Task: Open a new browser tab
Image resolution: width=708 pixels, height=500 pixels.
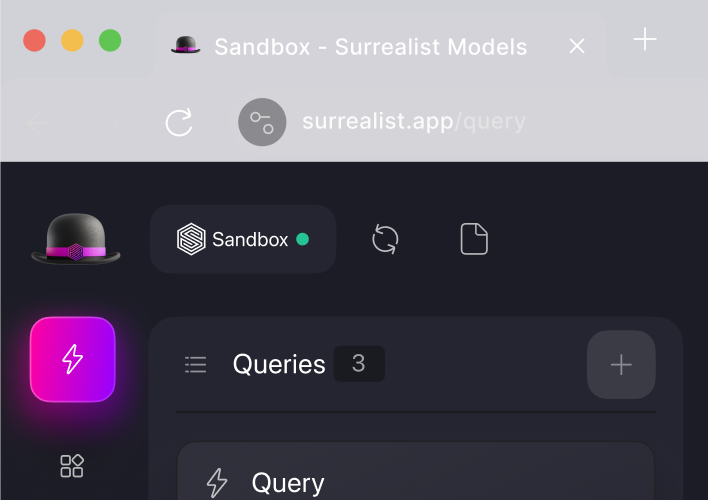Action: pyautogui.click(x=645, y=40)
